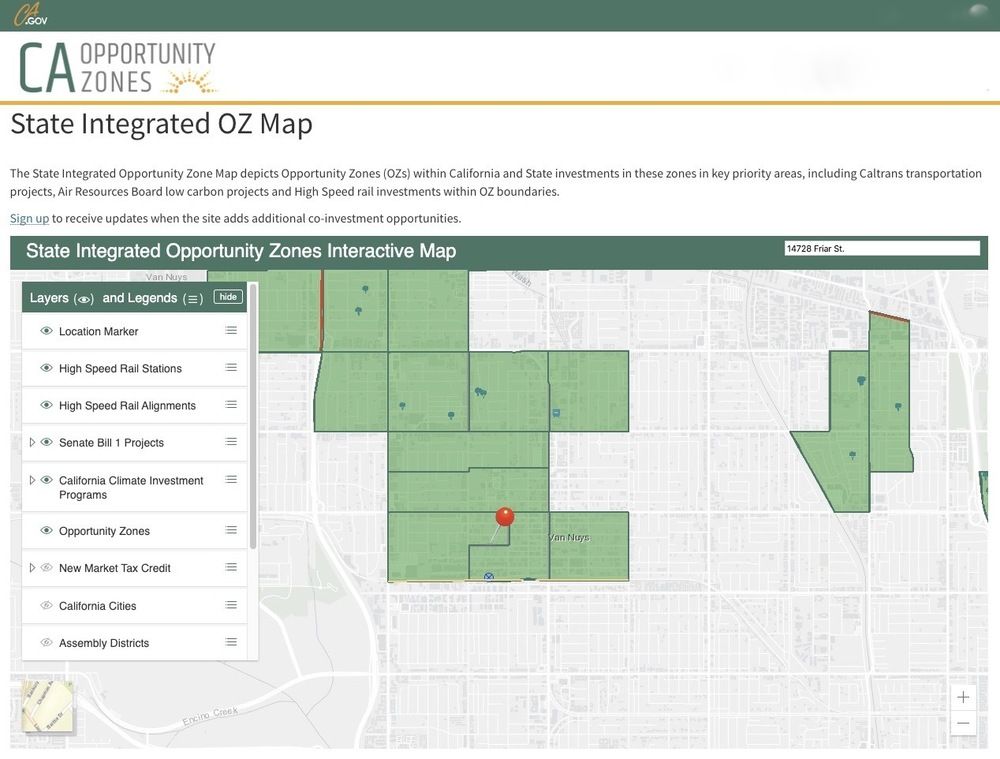Follow the Sign up link
The width and height of the screenshot is (1000, 759).
(x=29, y=218)
